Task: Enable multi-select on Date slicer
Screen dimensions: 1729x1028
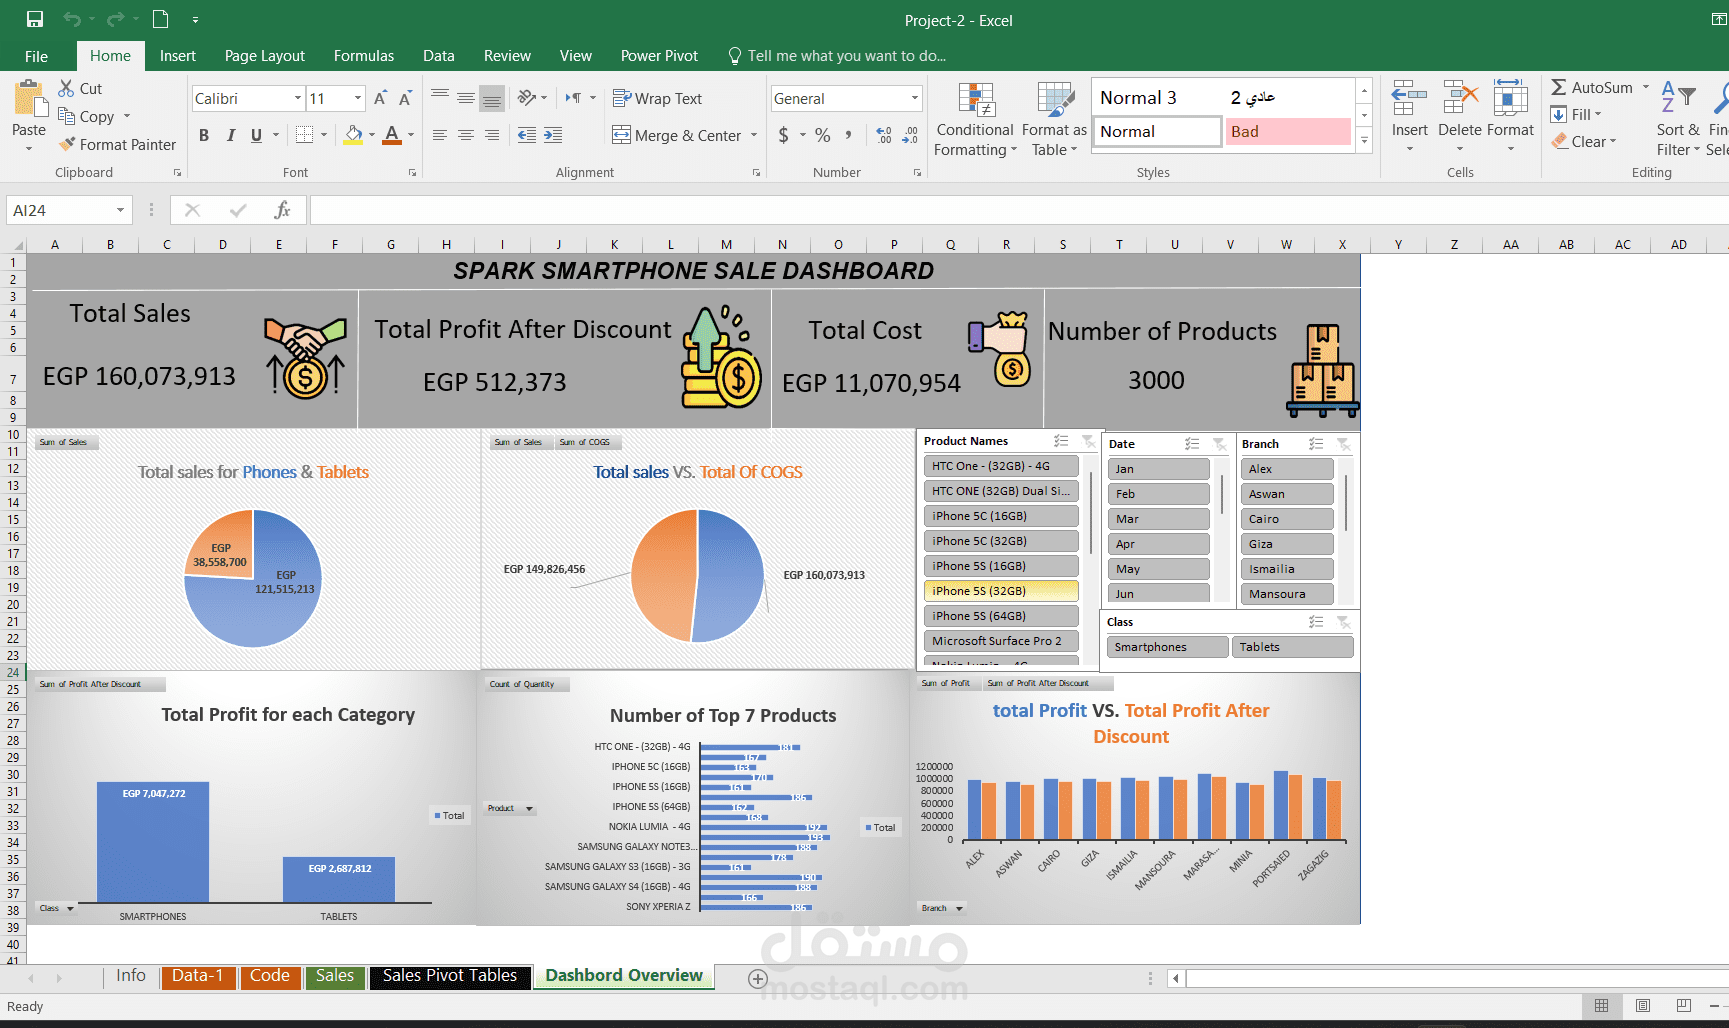Action: click(x=1192, y=444)
